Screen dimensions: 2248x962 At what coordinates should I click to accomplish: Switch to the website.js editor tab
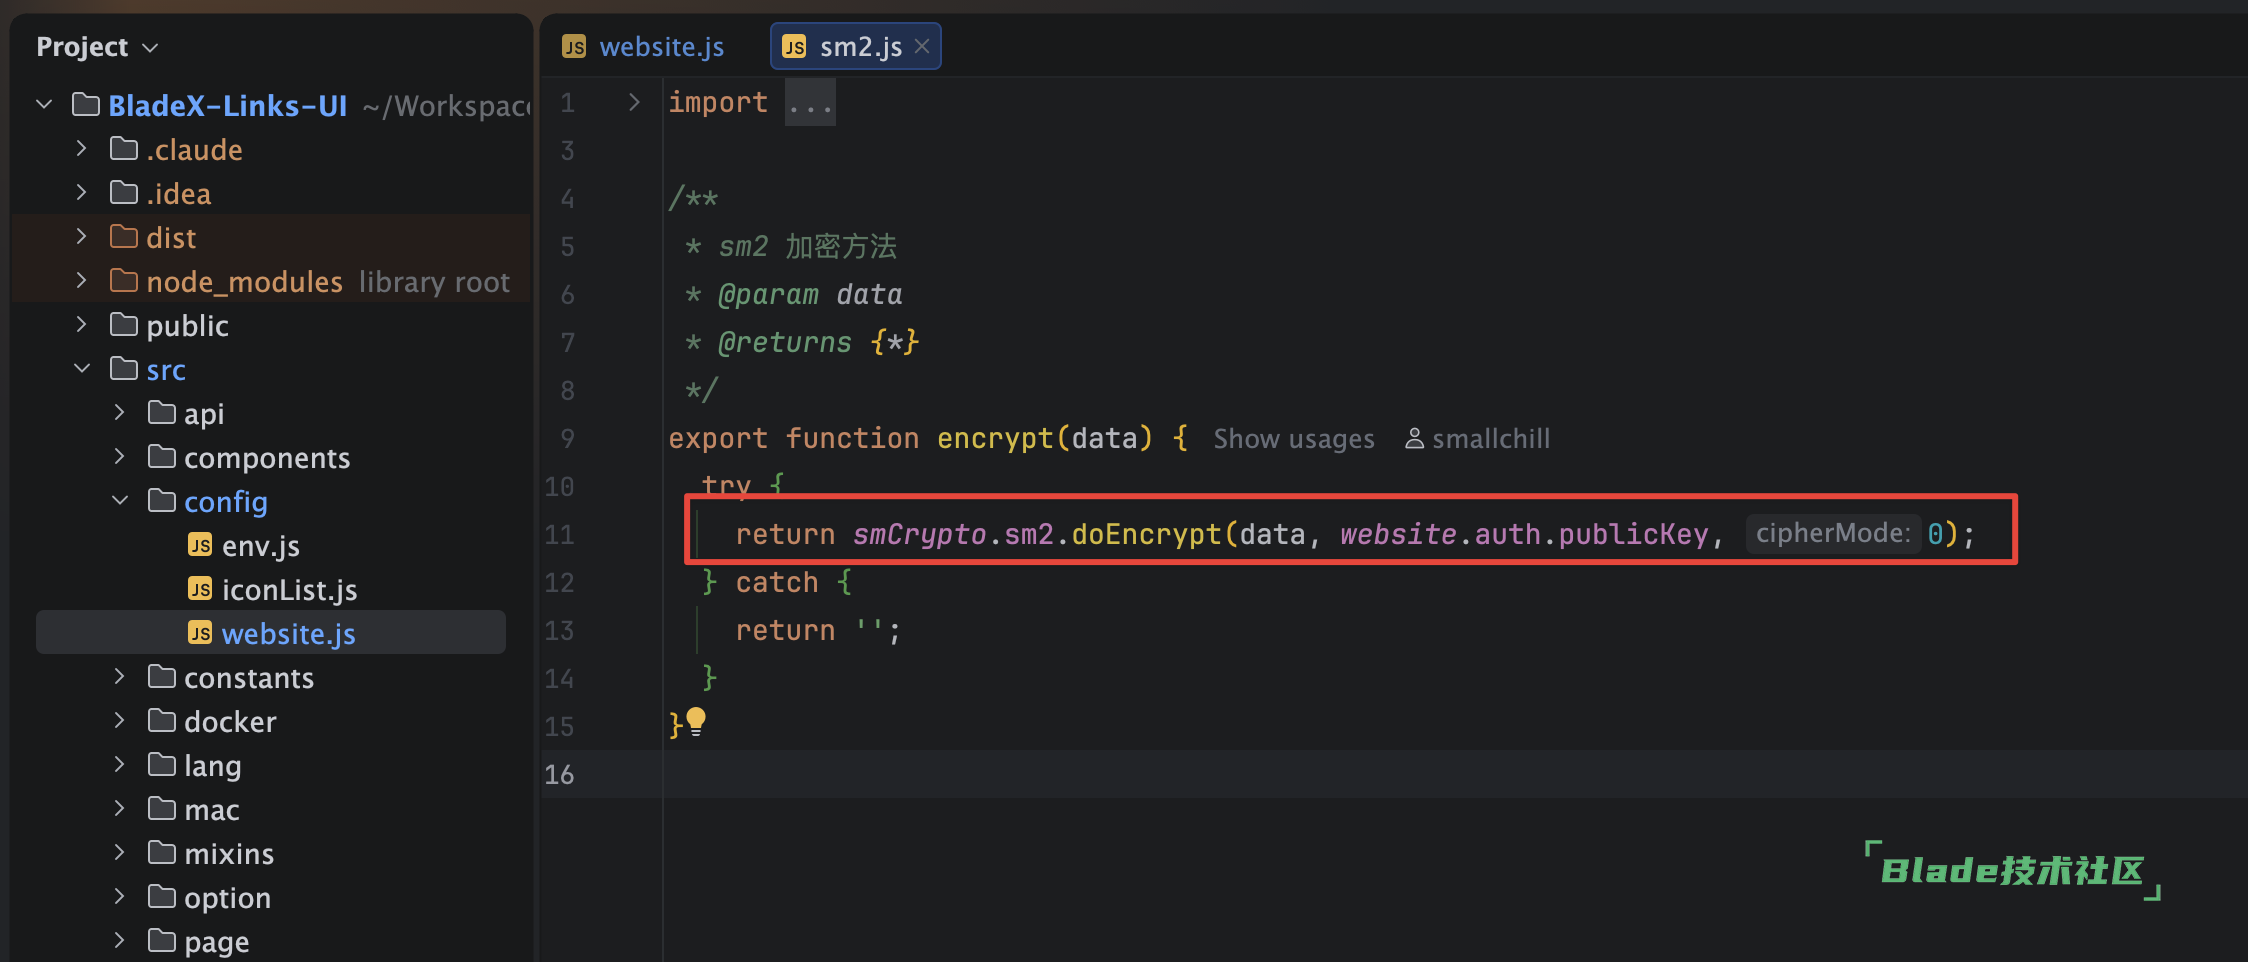pyautogui.click(x=661, y=47)
